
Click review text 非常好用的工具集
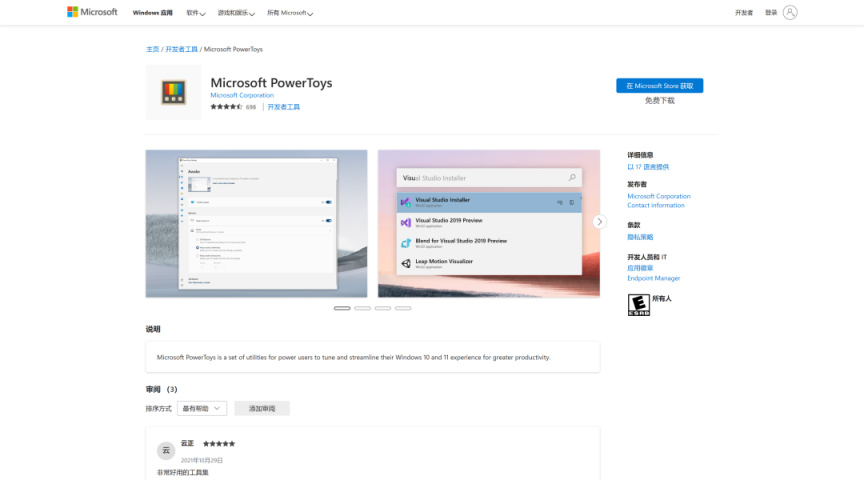pos(182,472)
